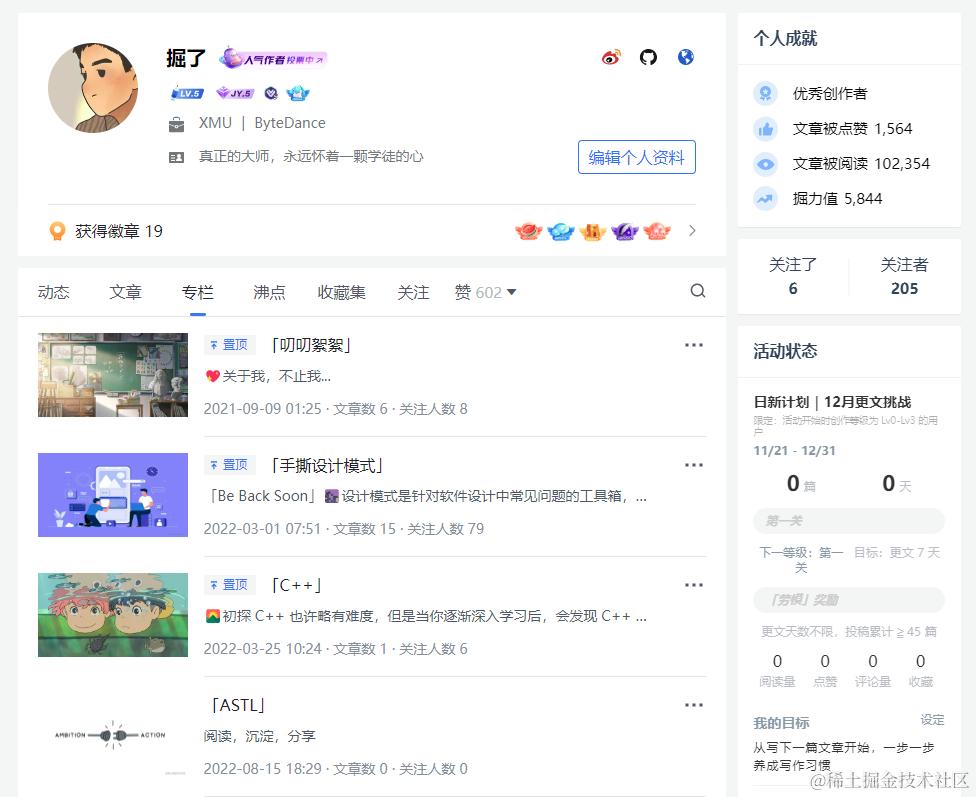Image resolution: width=976 pixels, height=797 pixels.
Task: Click the 优秀创作者 medal icon
Action: pos(766,93)
